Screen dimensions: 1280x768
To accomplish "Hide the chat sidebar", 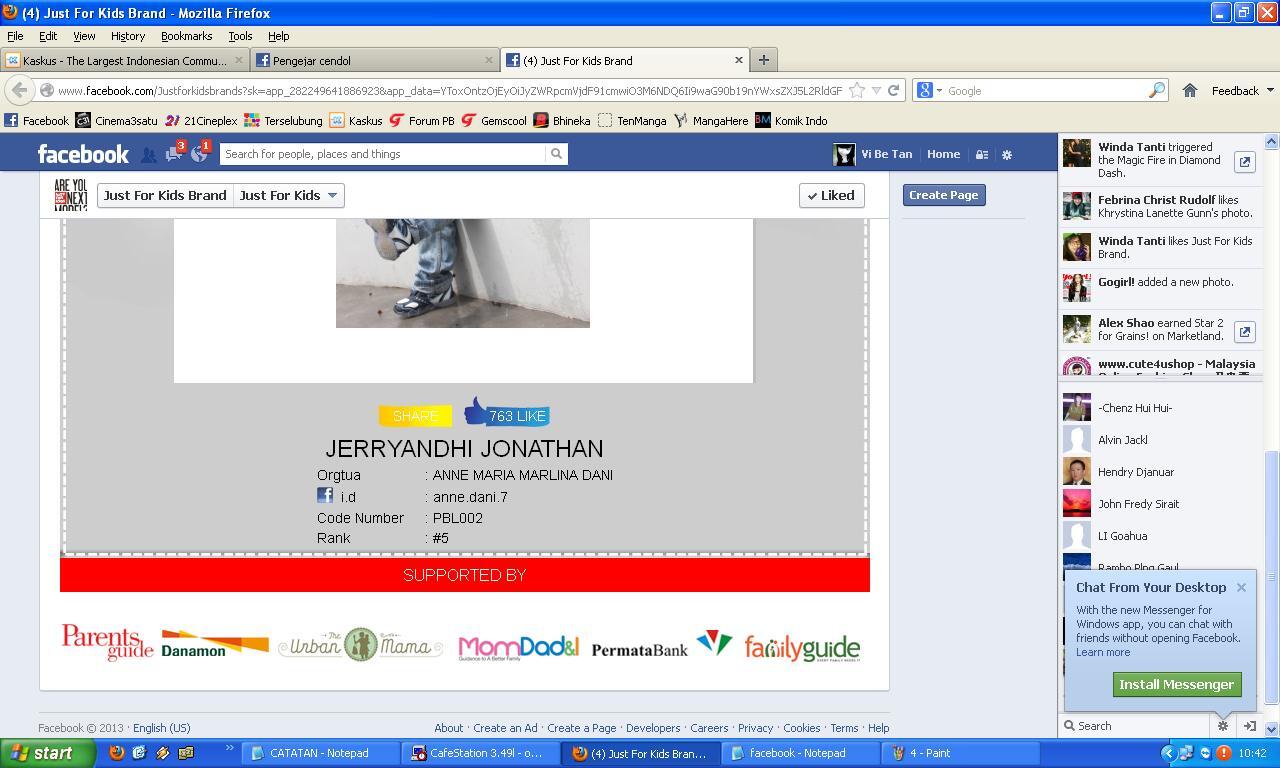I will pos(1249,726).
